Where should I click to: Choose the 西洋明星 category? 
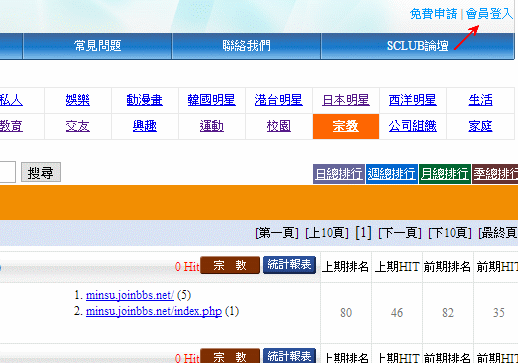(413, 100)
